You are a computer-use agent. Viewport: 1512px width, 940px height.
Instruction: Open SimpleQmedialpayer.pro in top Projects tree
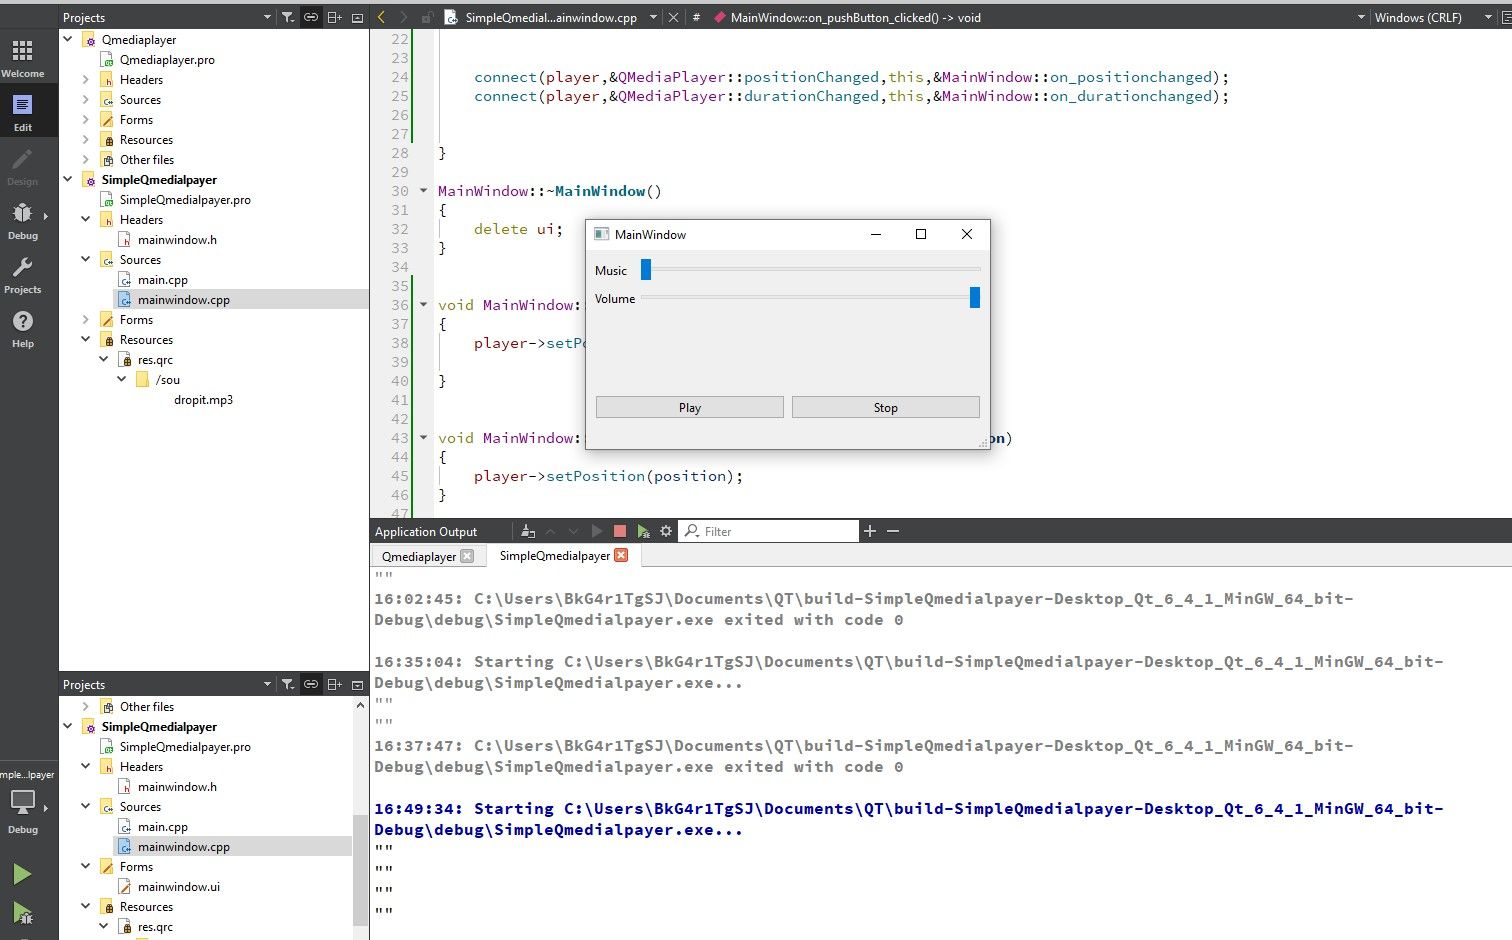[185, 199]
